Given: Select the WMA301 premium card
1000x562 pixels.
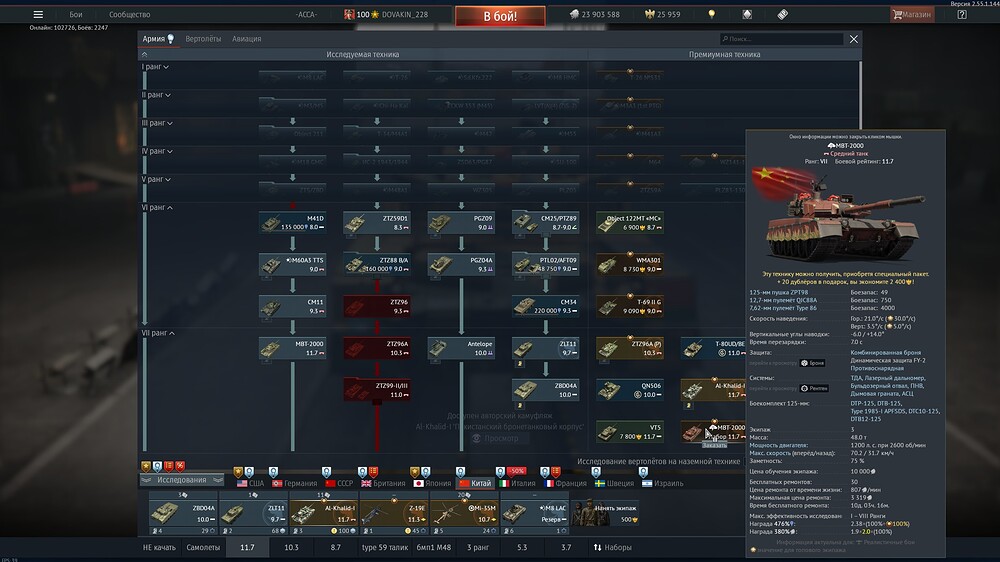Looking at the screenshot, I should pos(629,265).
